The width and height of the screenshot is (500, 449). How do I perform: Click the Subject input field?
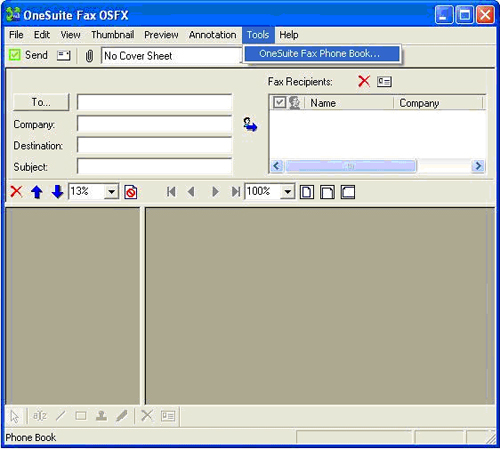[154, 166]
